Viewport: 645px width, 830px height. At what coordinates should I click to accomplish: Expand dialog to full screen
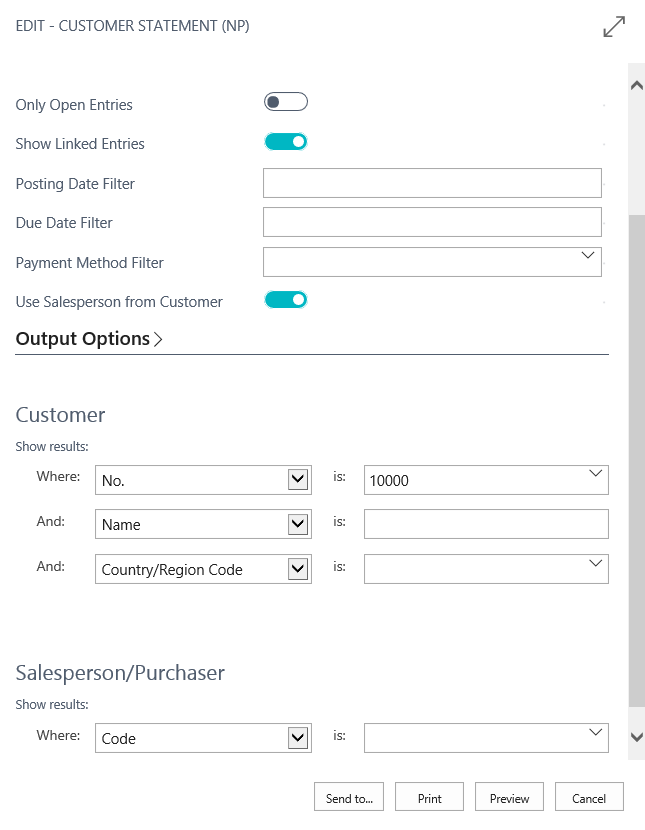614,27
